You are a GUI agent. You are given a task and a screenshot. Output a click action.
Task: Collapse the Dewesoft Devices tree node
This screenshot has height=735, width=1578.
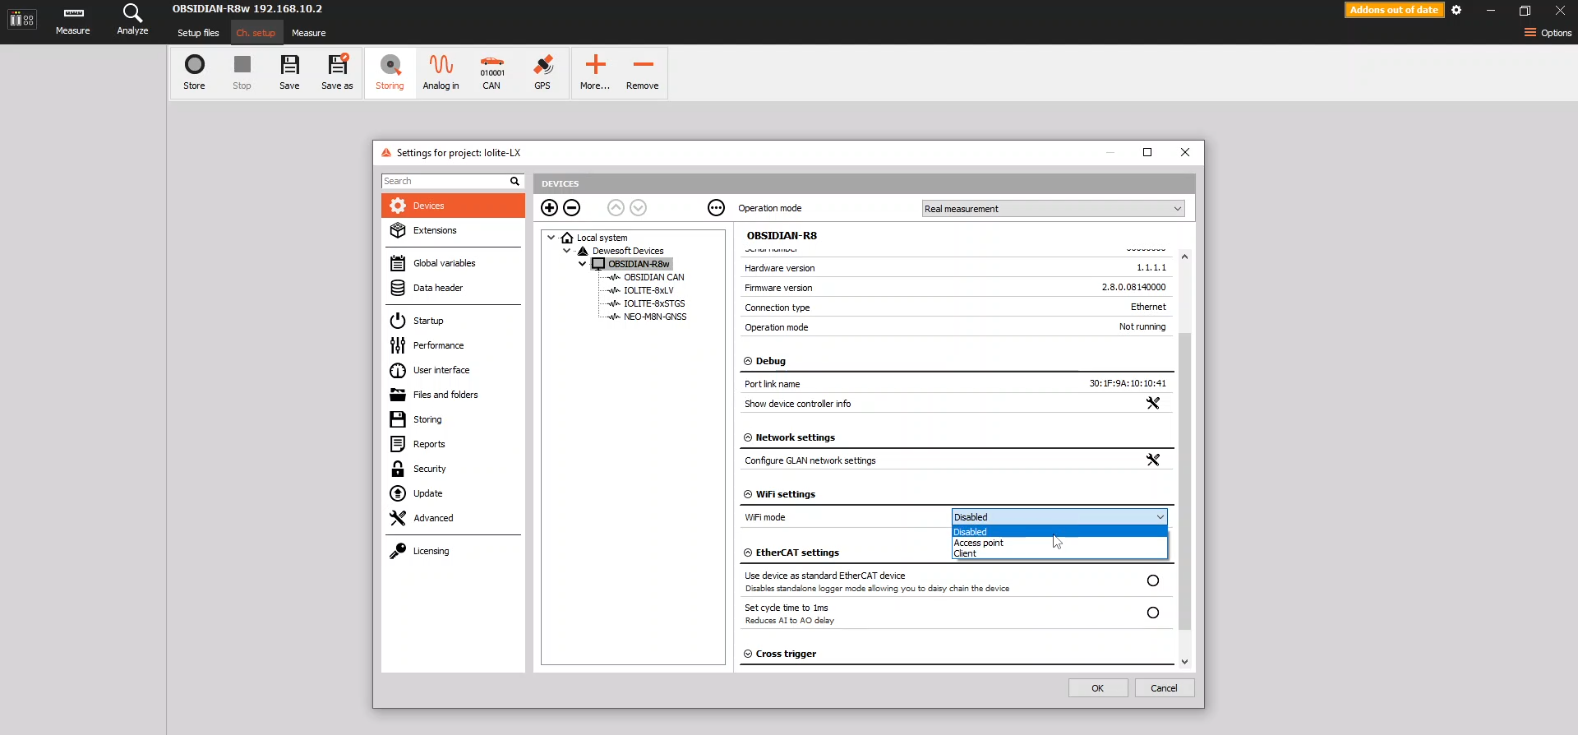click(x=567, y=251)
